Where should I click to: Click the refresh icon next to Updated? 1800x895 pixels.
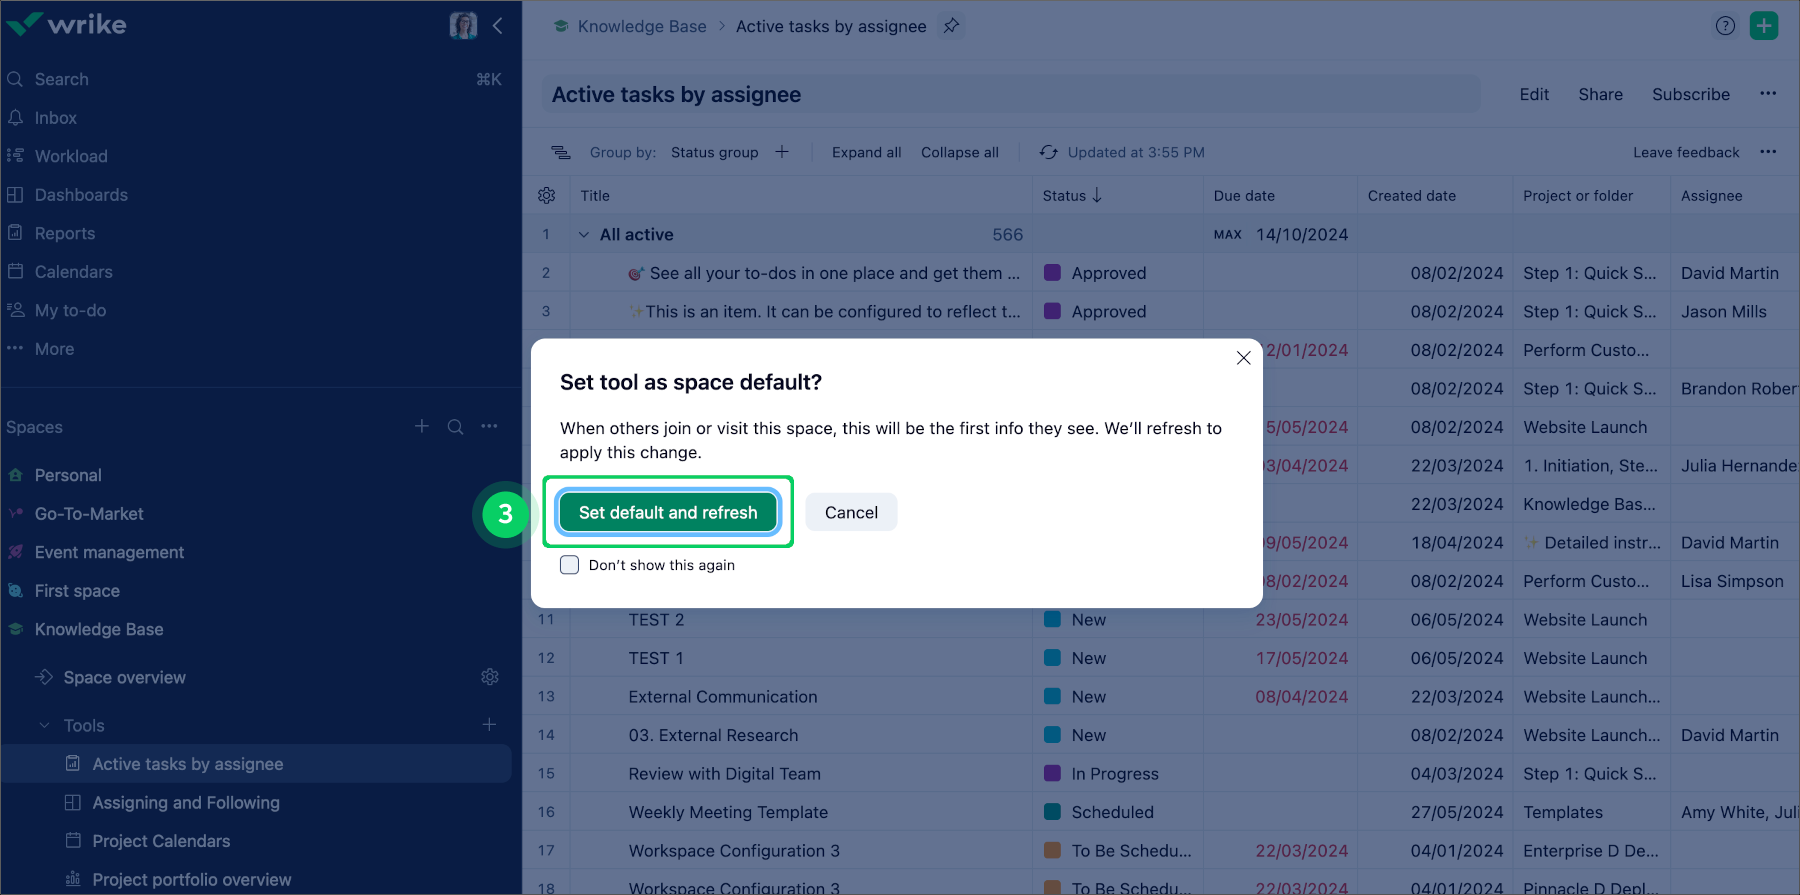point(1048,152)
